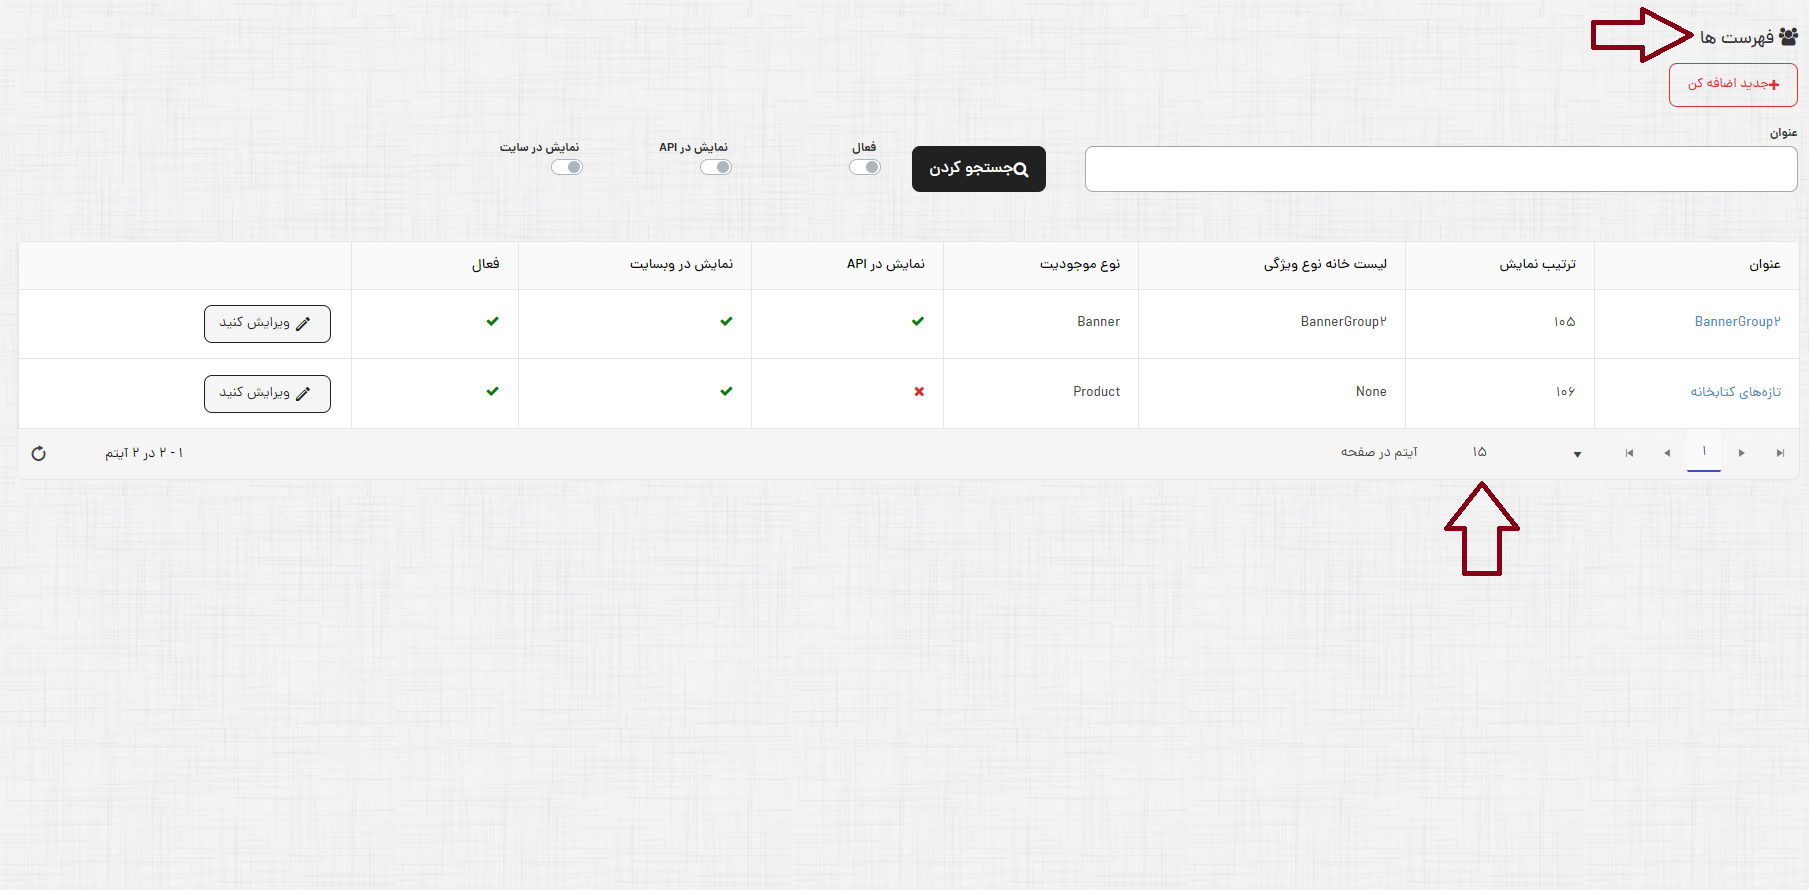The width and height of the screenshot is (1809, 890).
Task: Click the red X in Product row
Action: point(919,392)
